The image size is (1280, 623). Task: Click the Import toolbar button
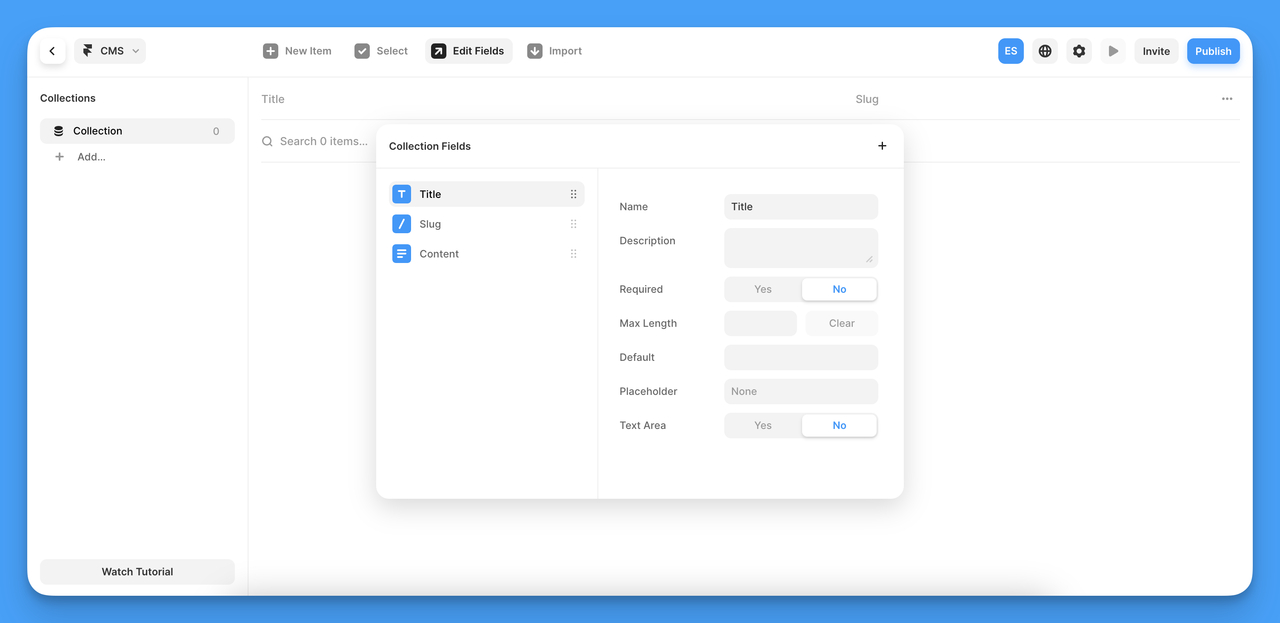pos(554,51)
